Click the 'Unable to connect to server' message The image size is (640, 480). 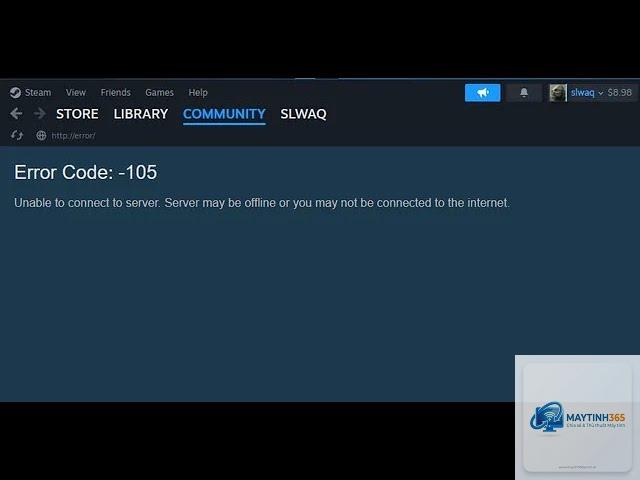pyautogui.click(x=262, y=203)
